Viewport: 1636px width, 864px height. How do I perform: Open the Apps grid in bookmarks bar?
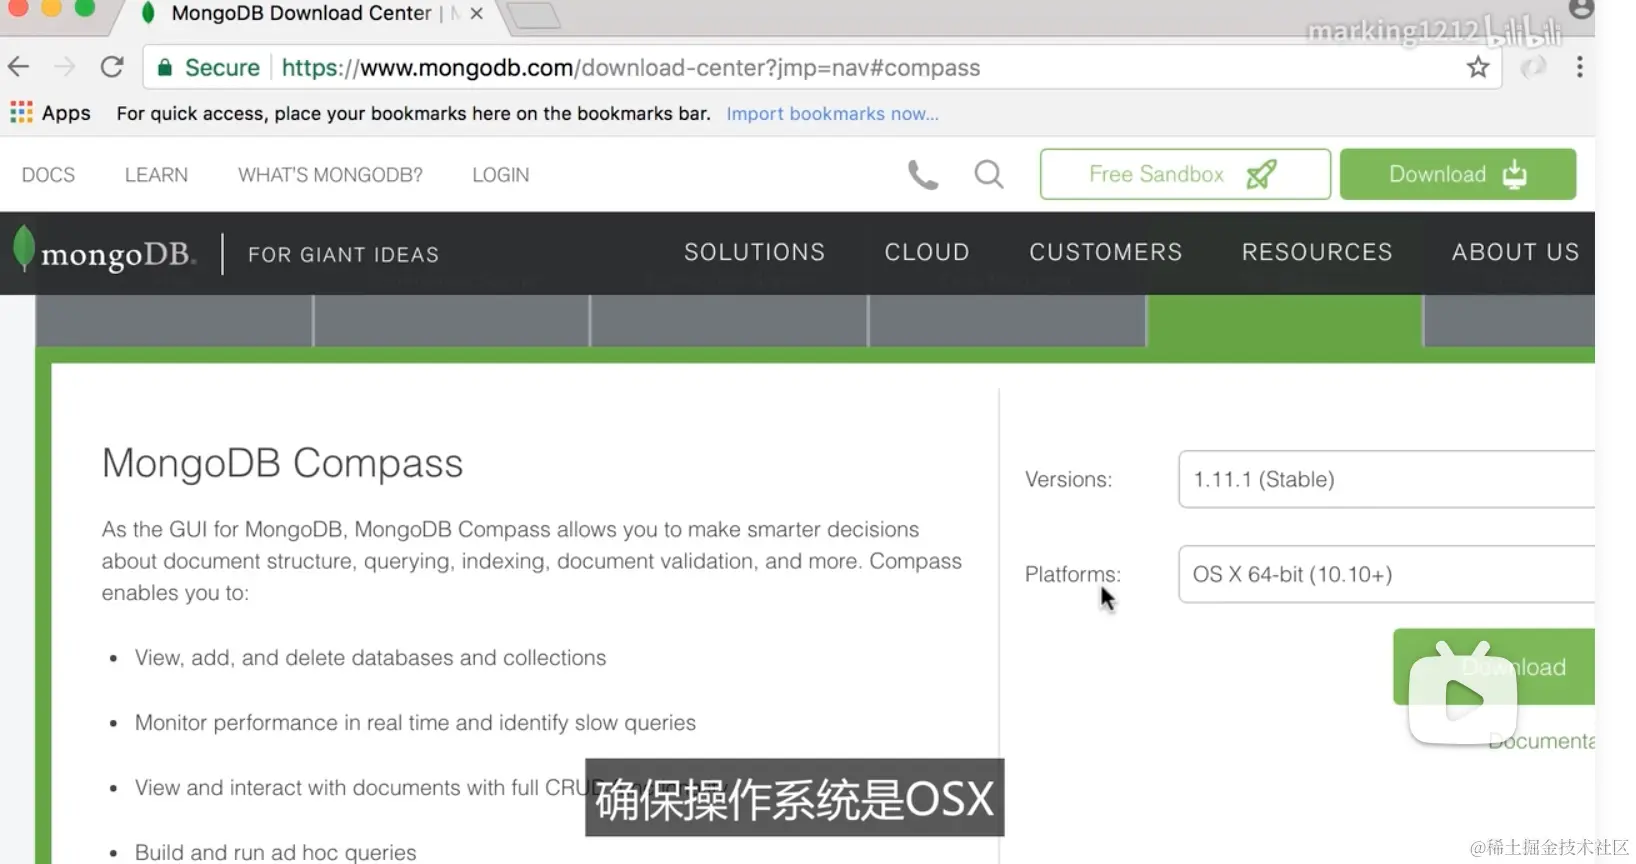click(21, 113)
